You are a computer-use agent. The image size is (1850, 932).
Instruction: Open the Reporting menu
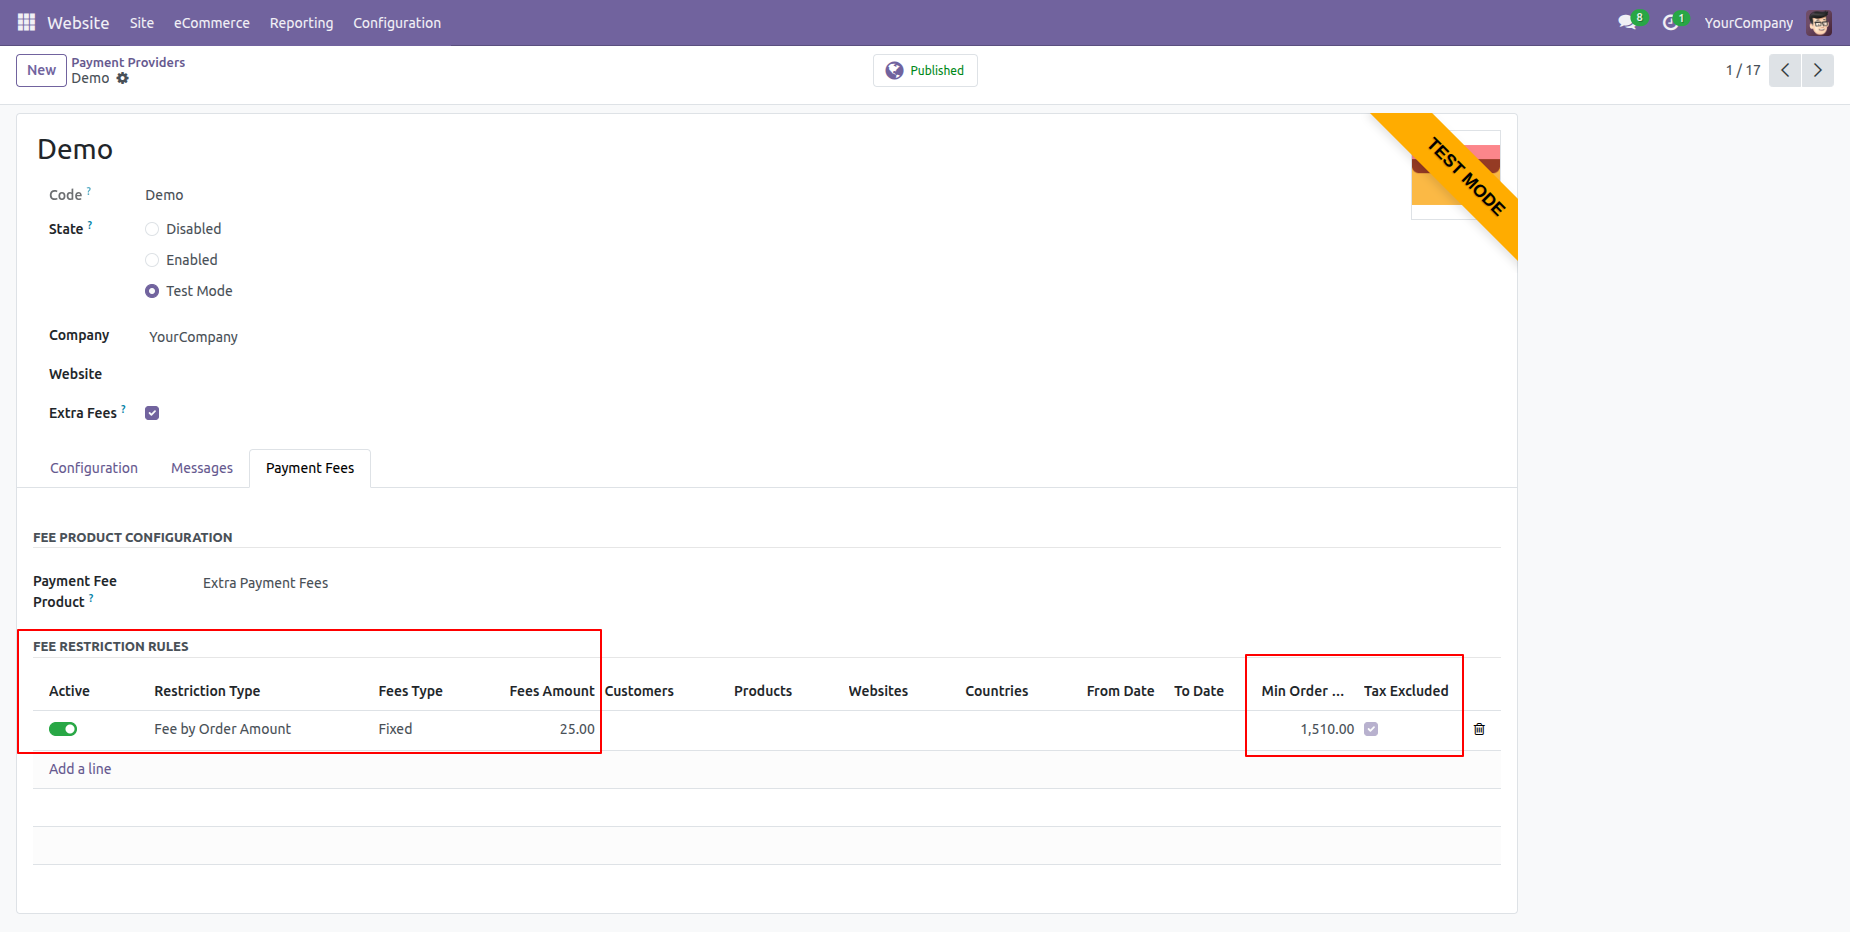click(301, 23)
